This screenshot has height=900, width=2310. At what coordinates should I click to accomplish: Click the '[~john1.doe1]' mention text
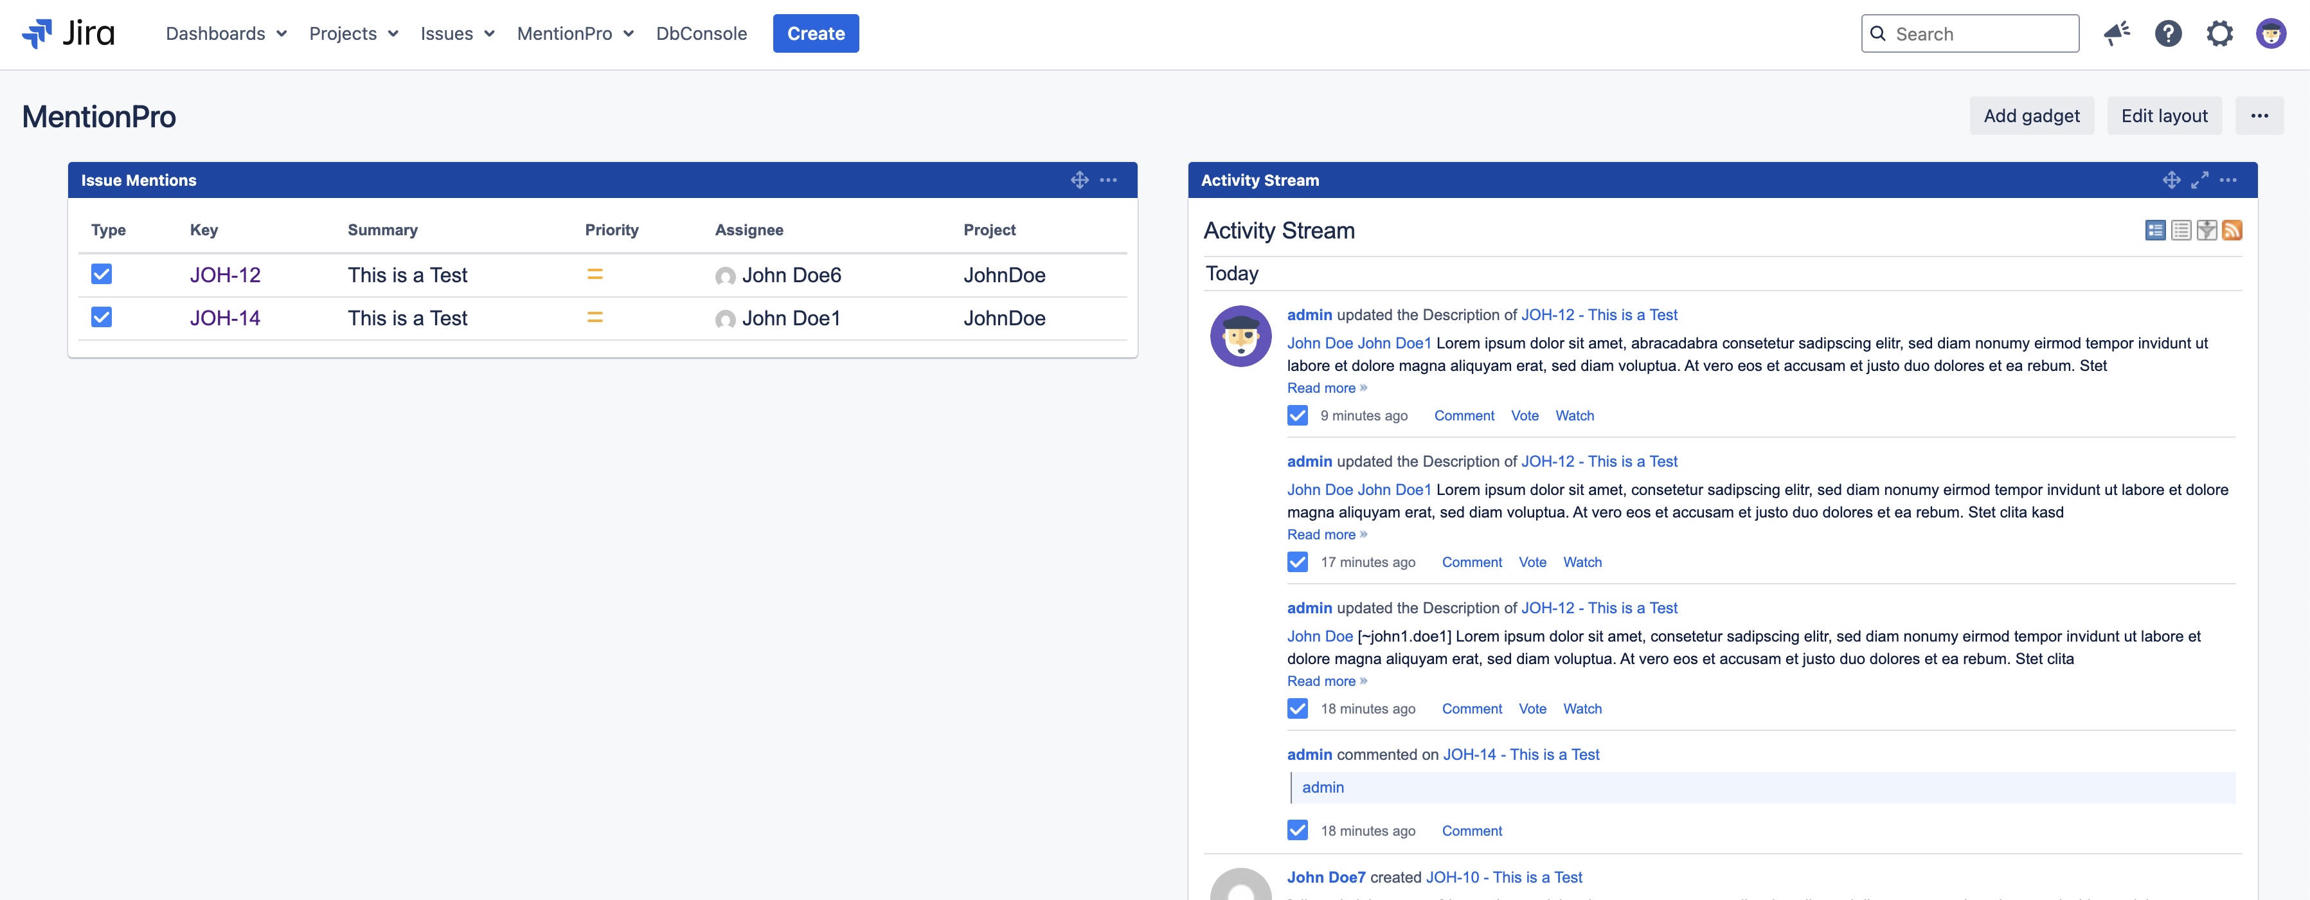(x=1404, y=637)
